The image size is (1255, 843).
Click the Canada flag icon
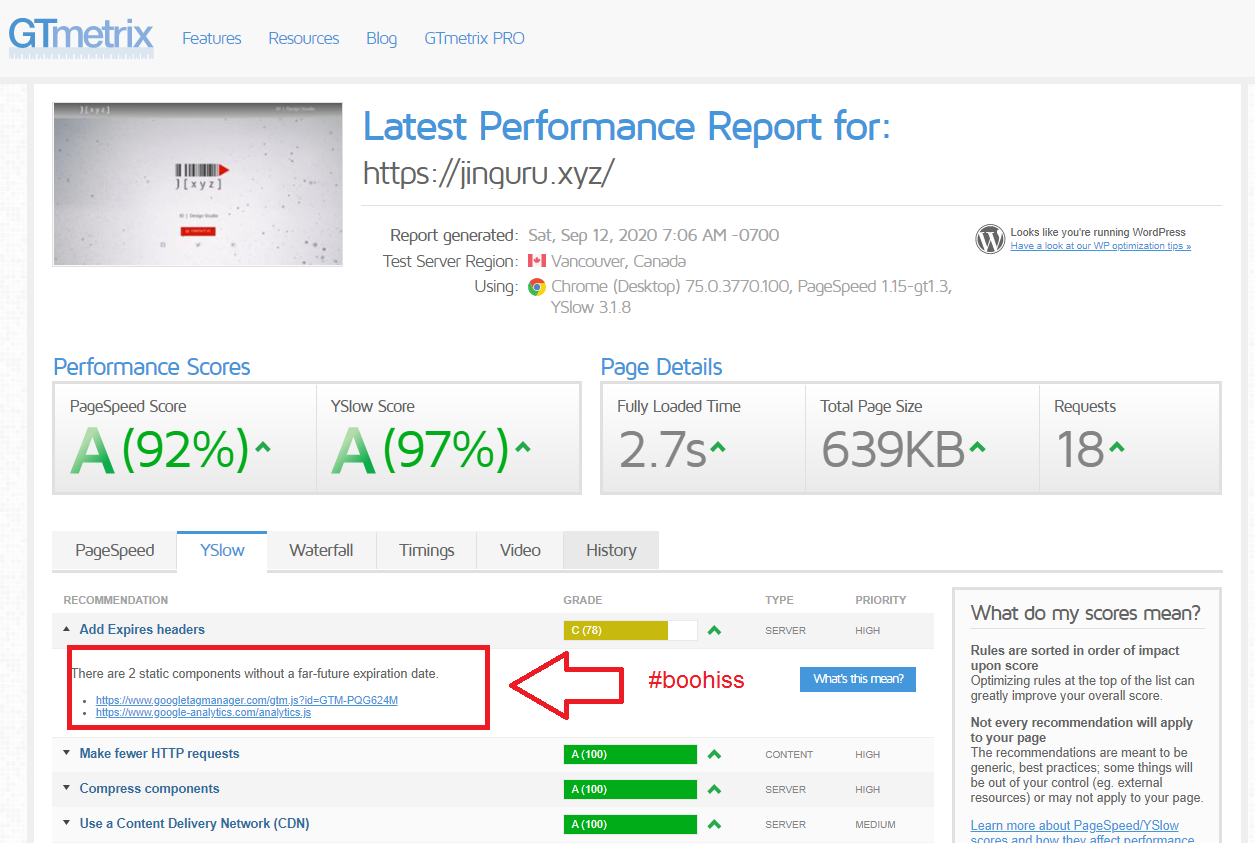coord(537,261)
